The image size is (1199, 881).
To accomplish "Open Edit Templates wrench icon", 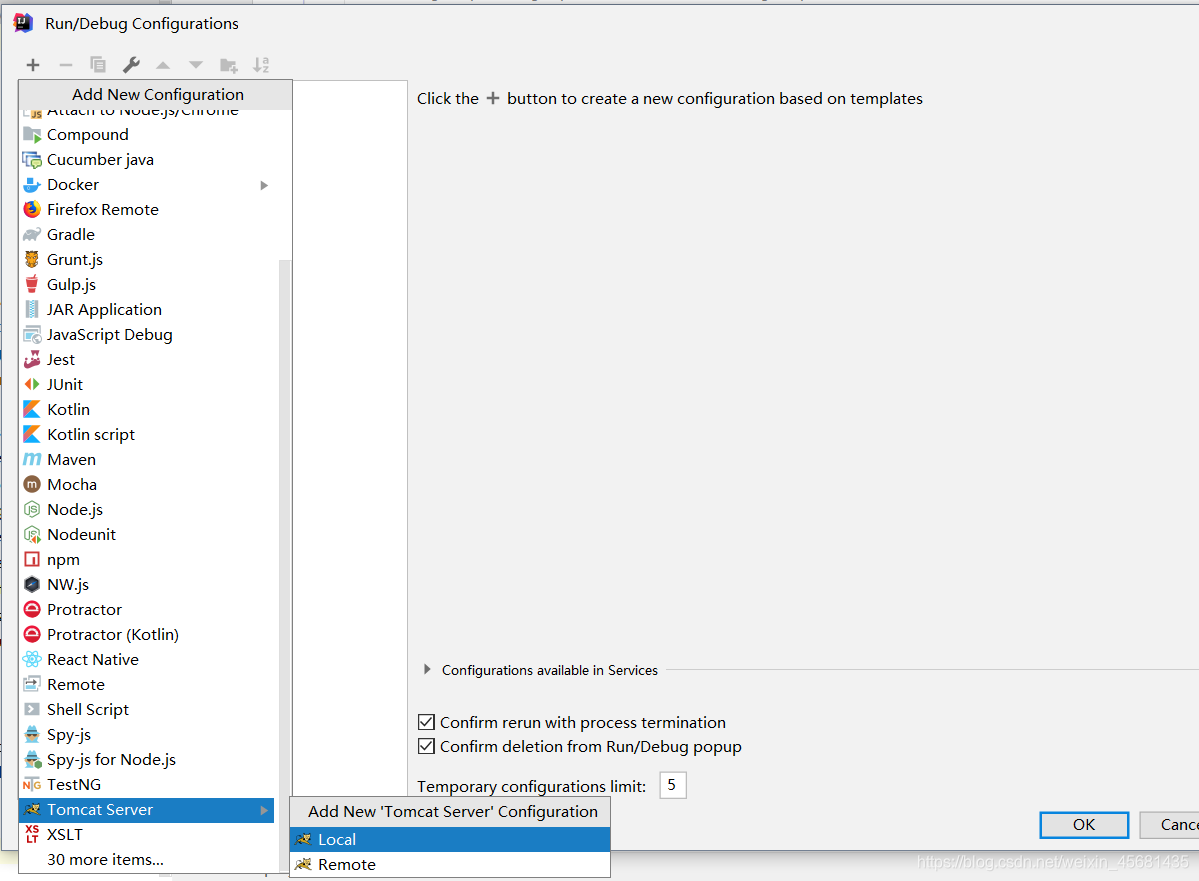I will 132,65.
